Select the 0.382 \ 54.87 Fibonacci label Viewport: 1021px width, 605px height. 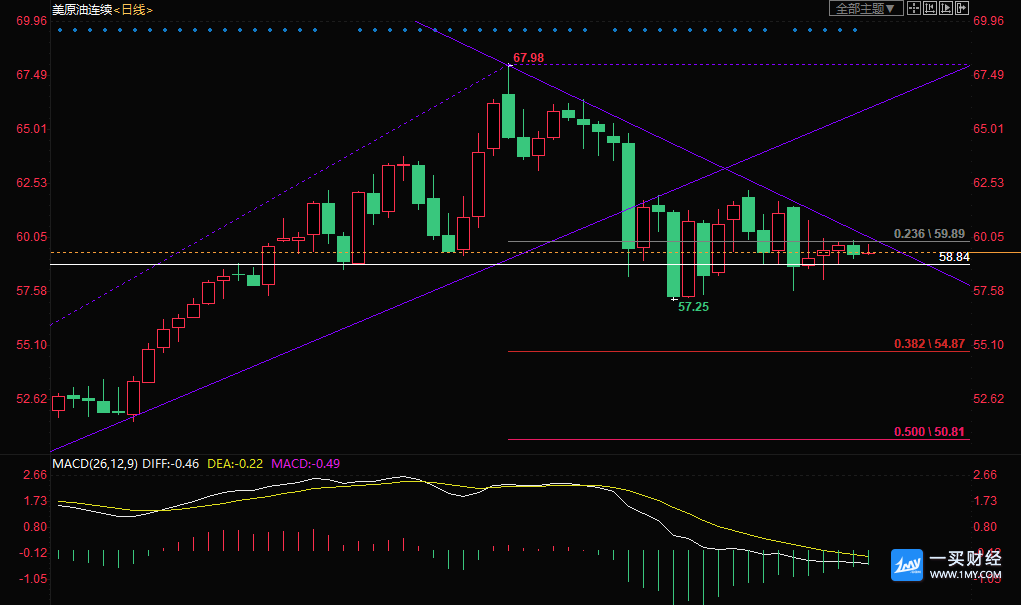coord(929,344)
